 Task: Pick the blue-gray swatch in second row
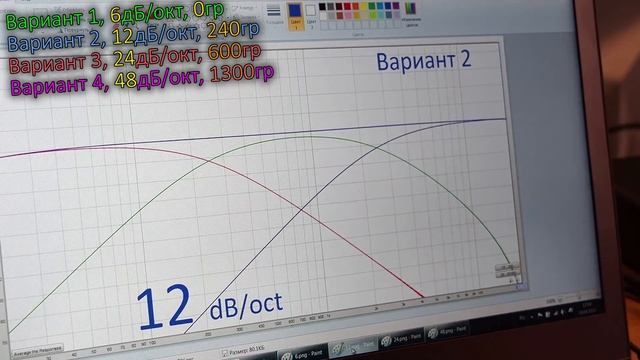389,16
